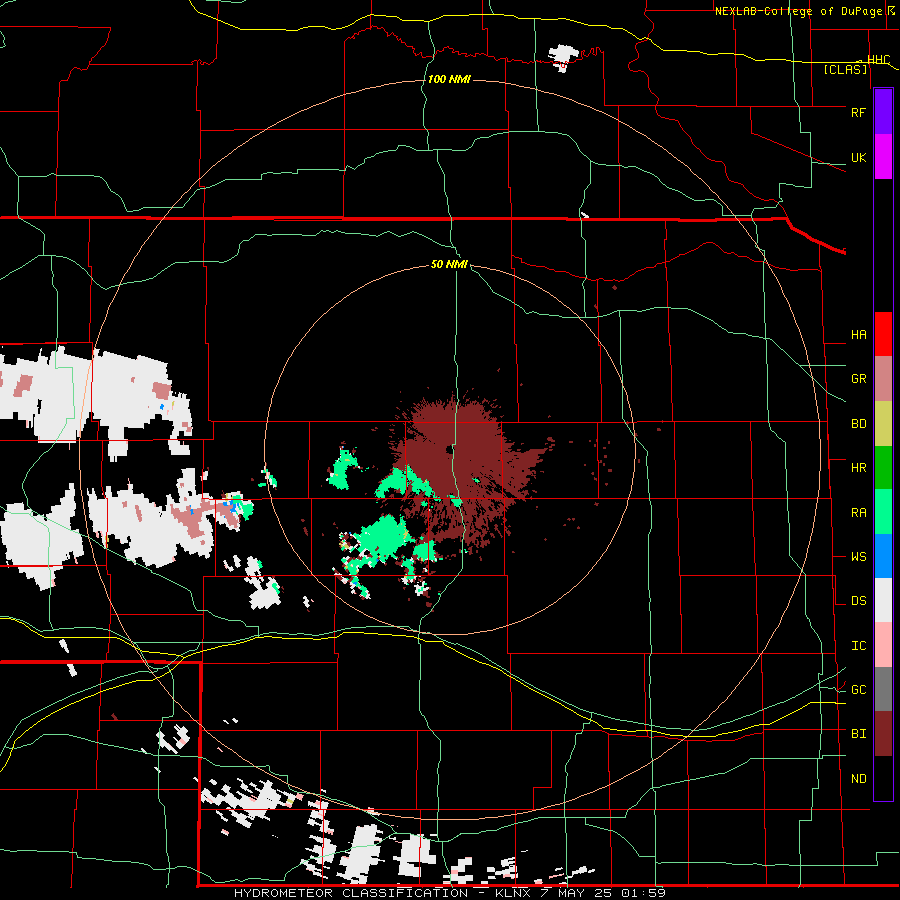Click the 100 NMI range ring label
The image size is (900, 900).
click(x=449, y=79)
